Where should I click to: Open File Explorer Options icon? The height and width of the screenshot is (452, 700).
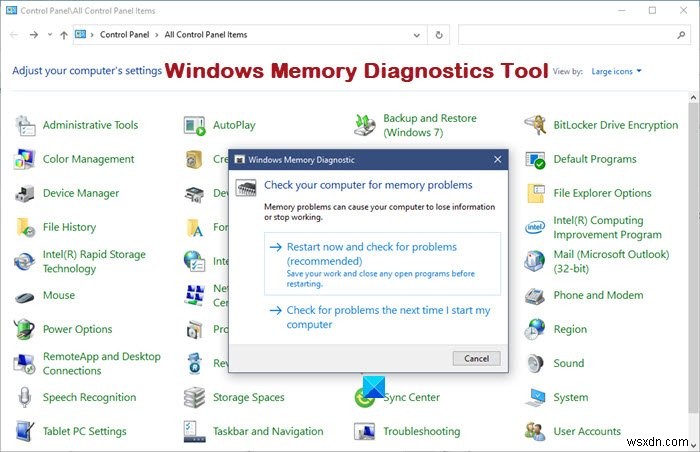(x=535, y=193)
